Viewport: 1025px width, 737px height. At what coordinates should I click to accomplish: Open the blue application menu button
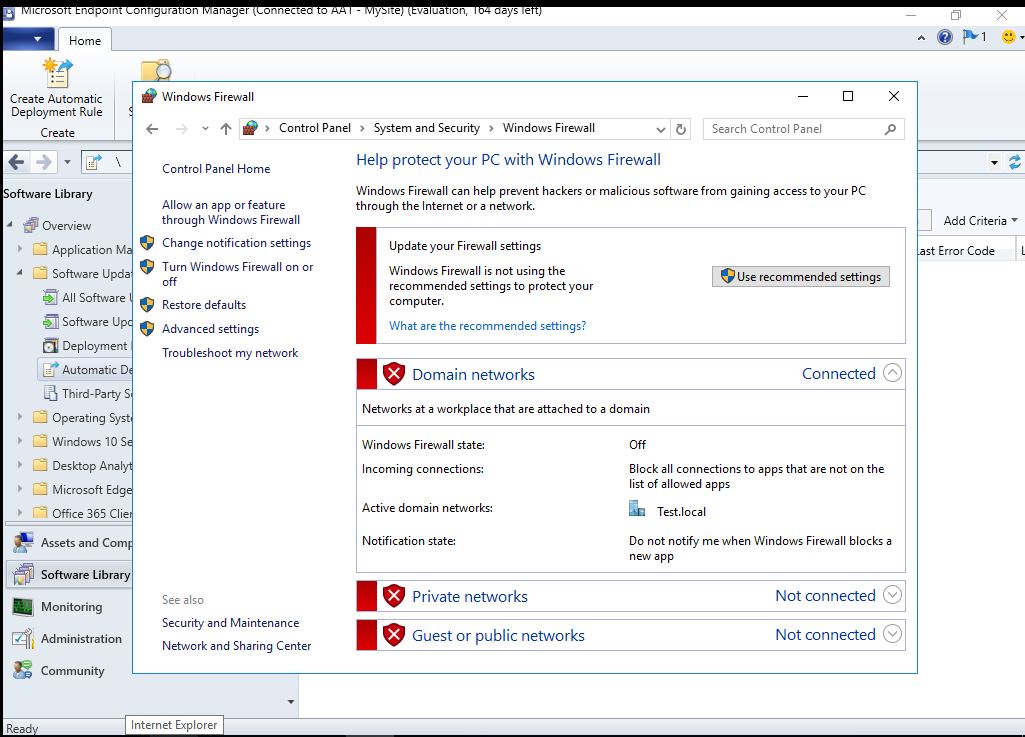click(29, 39)
